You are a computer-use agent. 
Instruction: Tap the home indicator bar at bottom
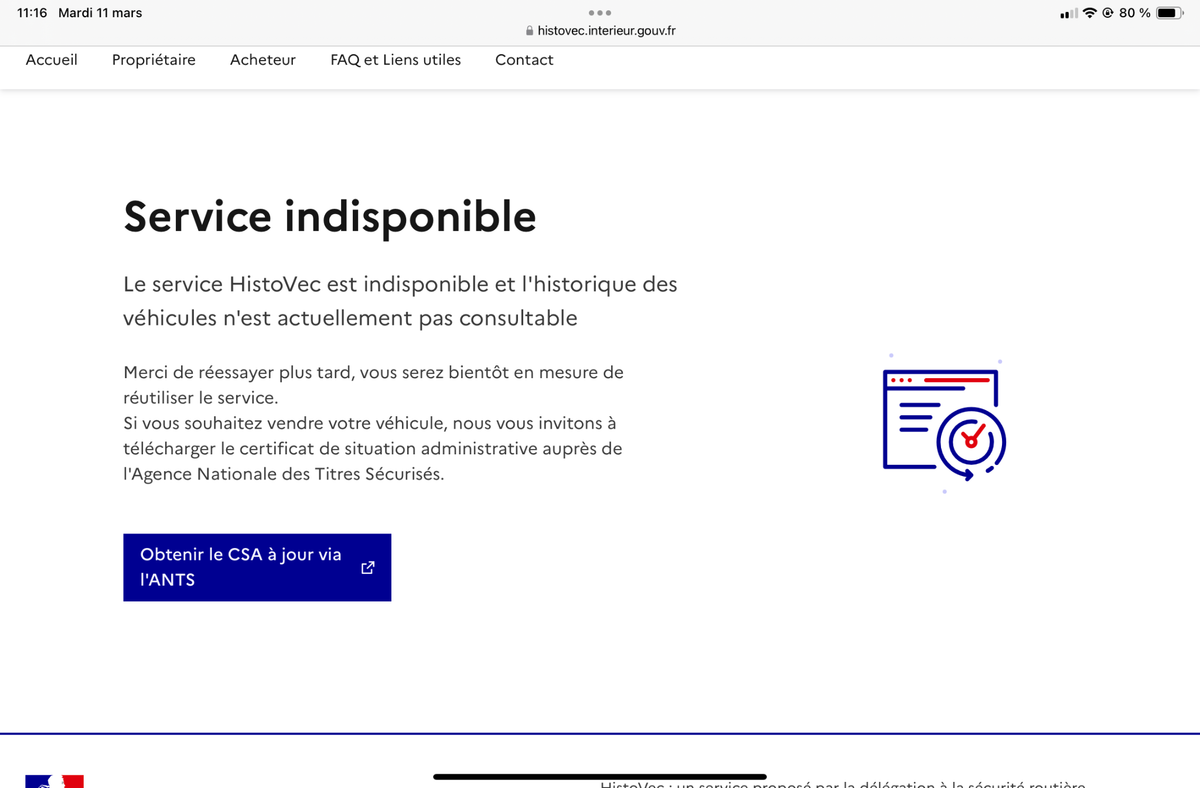(x=600, y=776)
